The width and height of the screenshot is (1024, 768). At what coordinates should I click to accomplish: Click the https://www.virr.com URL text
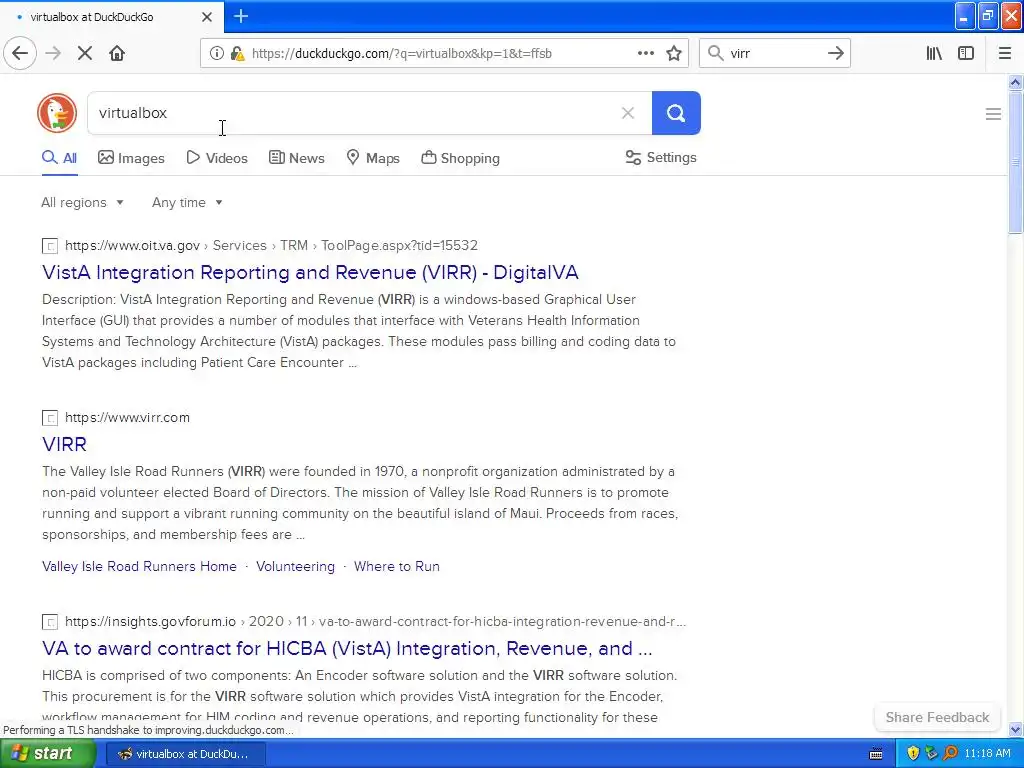[127, 418]
